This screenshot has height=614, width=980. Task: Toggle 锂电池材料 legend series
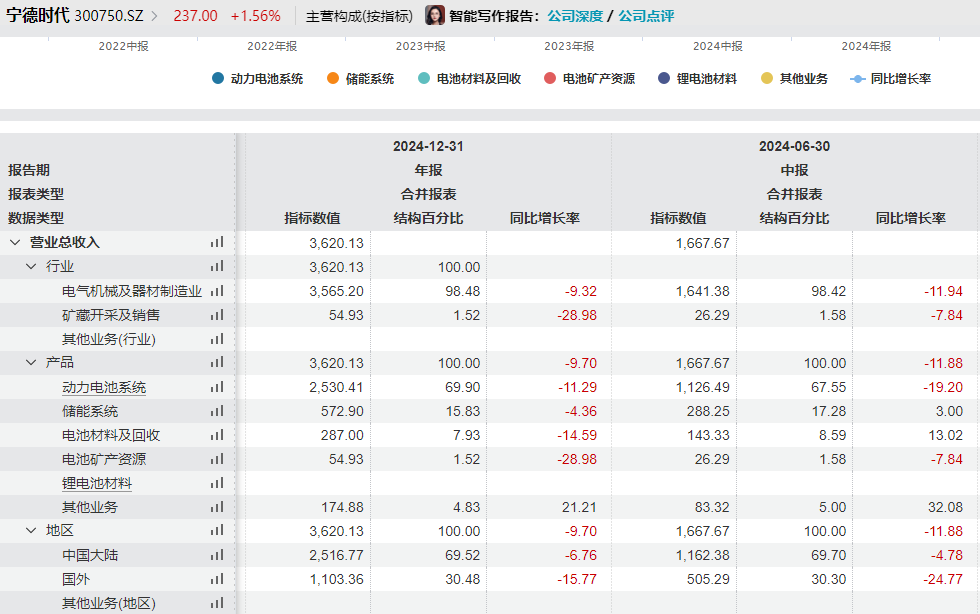click(x=698, y=79)
